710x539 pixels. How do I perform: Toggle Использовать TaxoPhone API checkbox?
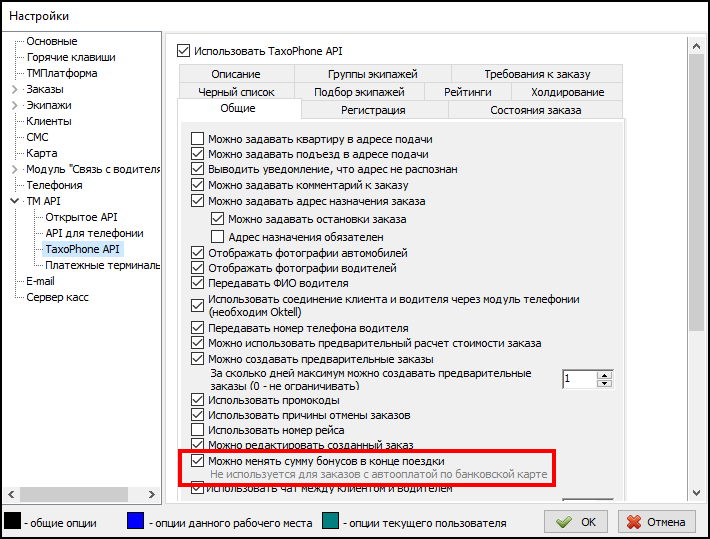pos(183,50)
